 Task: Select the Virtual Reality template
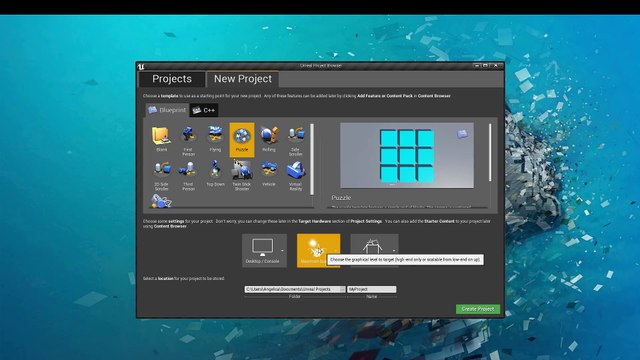click(296, 175)
